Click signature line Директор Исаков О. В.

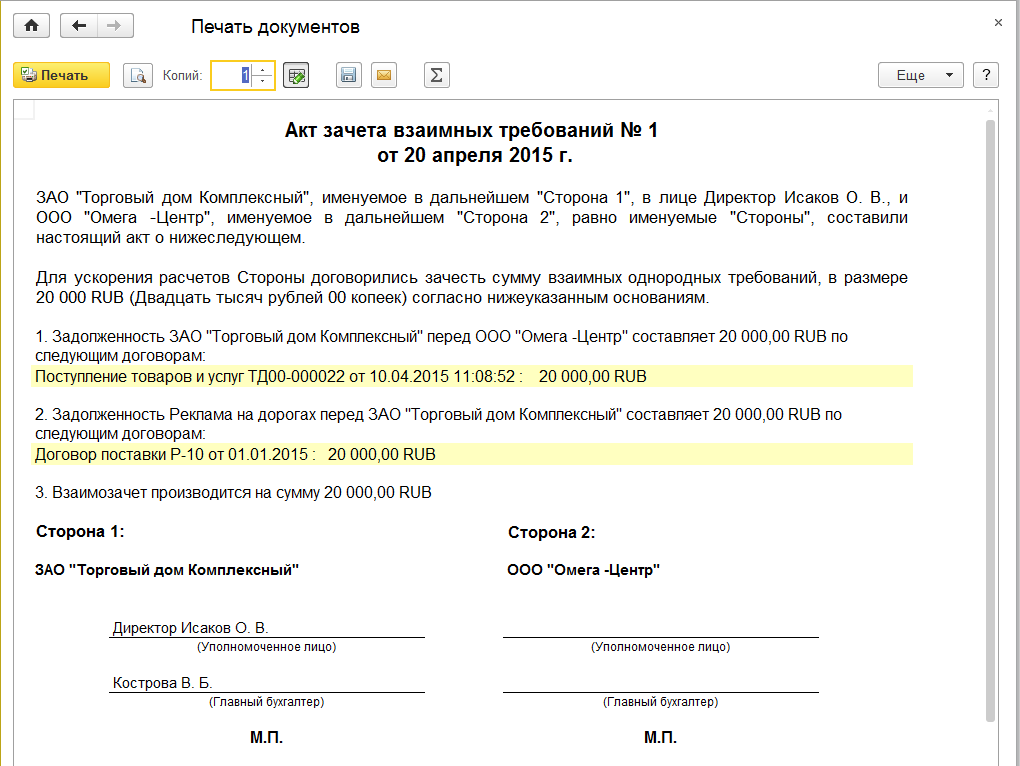pyautogui.click(x=191, y=628)
